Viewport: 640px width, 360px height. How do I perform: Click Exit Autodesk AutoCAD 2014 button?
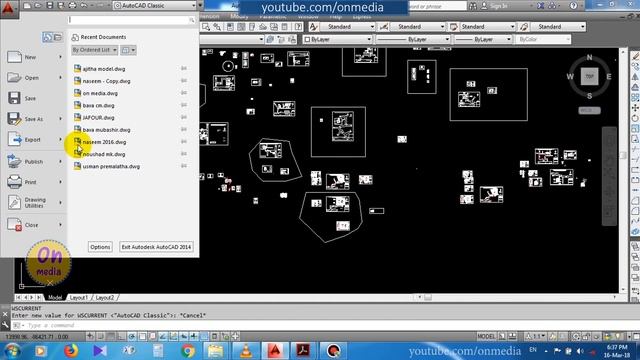click(156, 247)
